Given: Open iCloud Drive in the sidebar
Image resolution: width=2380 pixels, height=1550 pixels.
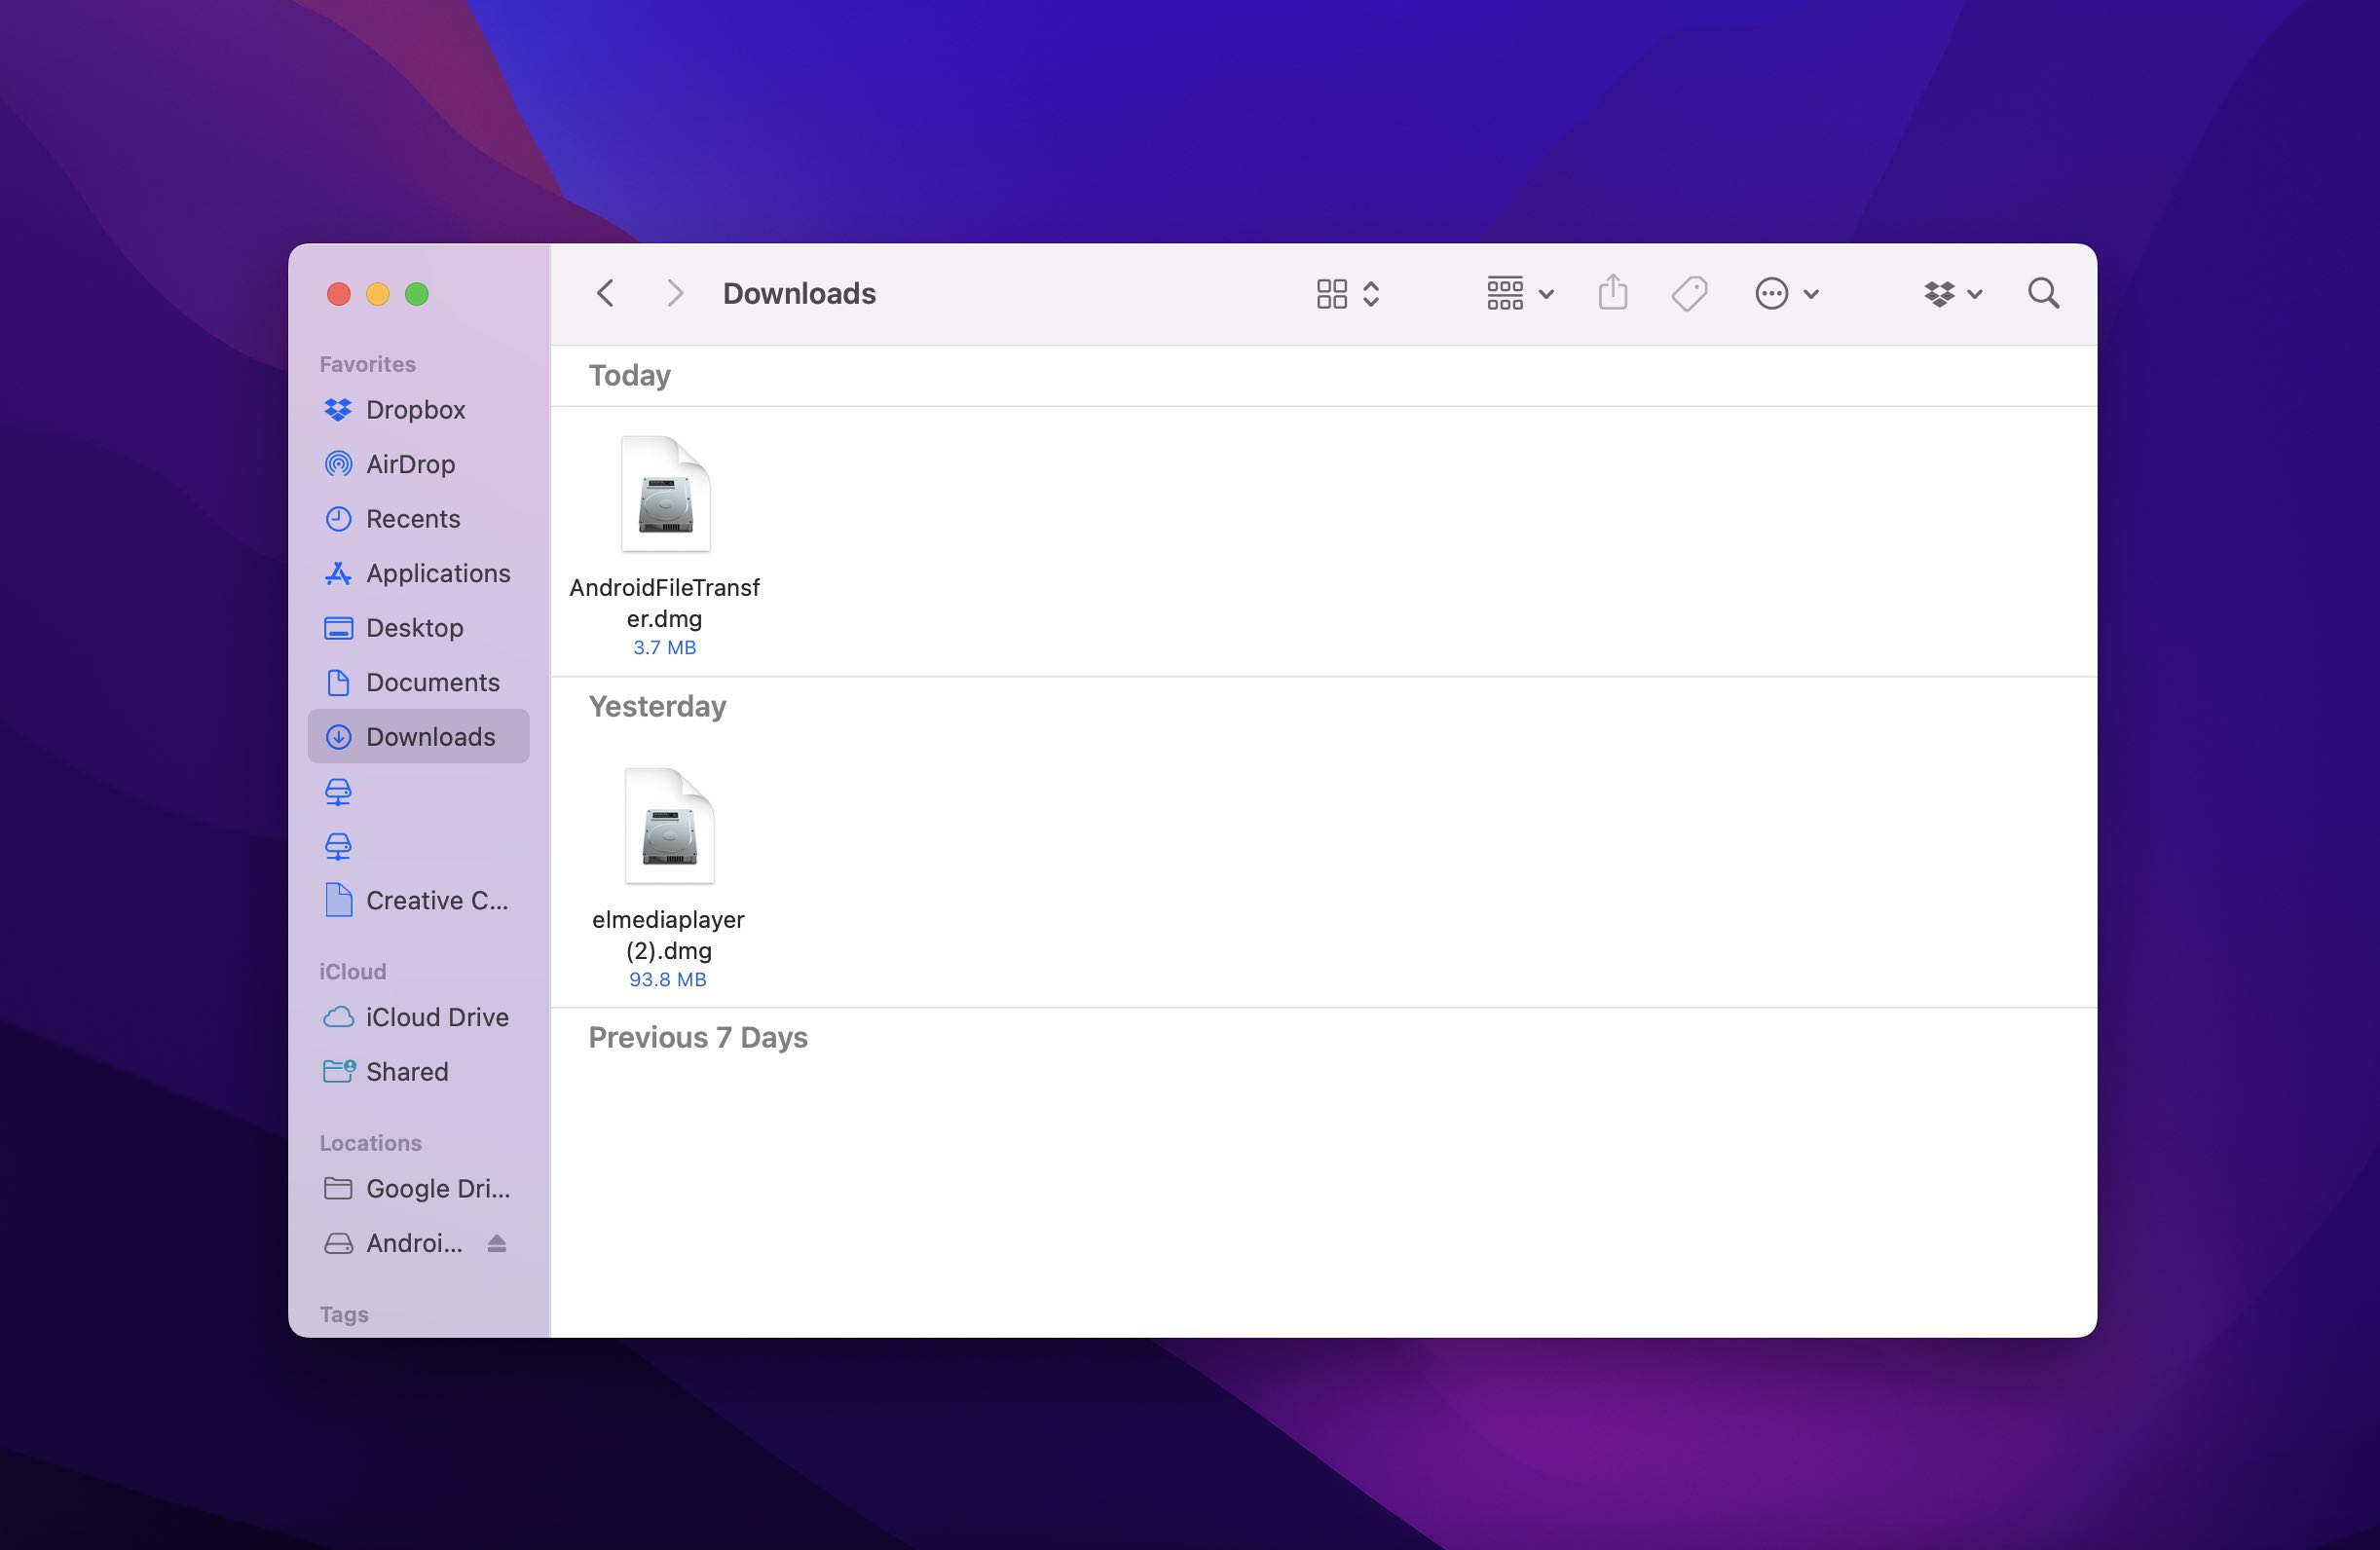Looking at the screenshot, I should 418,1017.
